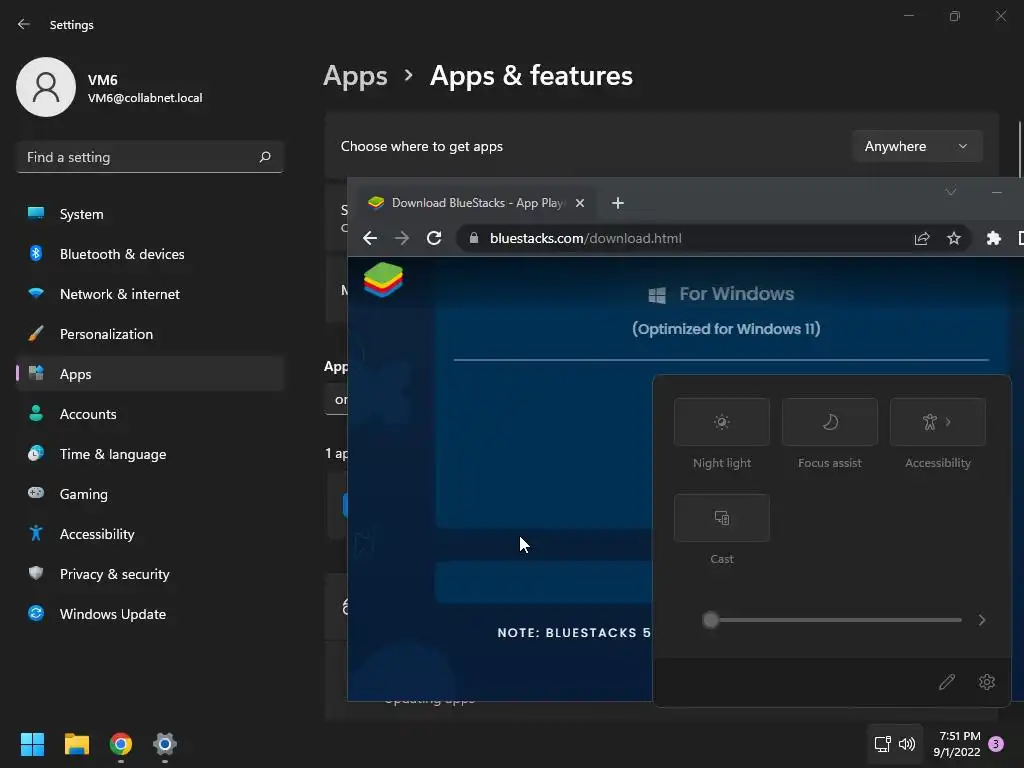Click the For Windows heading on the page
Image resolution: width=1024 pixels, height=768 pixels.
tap(736, 294)
